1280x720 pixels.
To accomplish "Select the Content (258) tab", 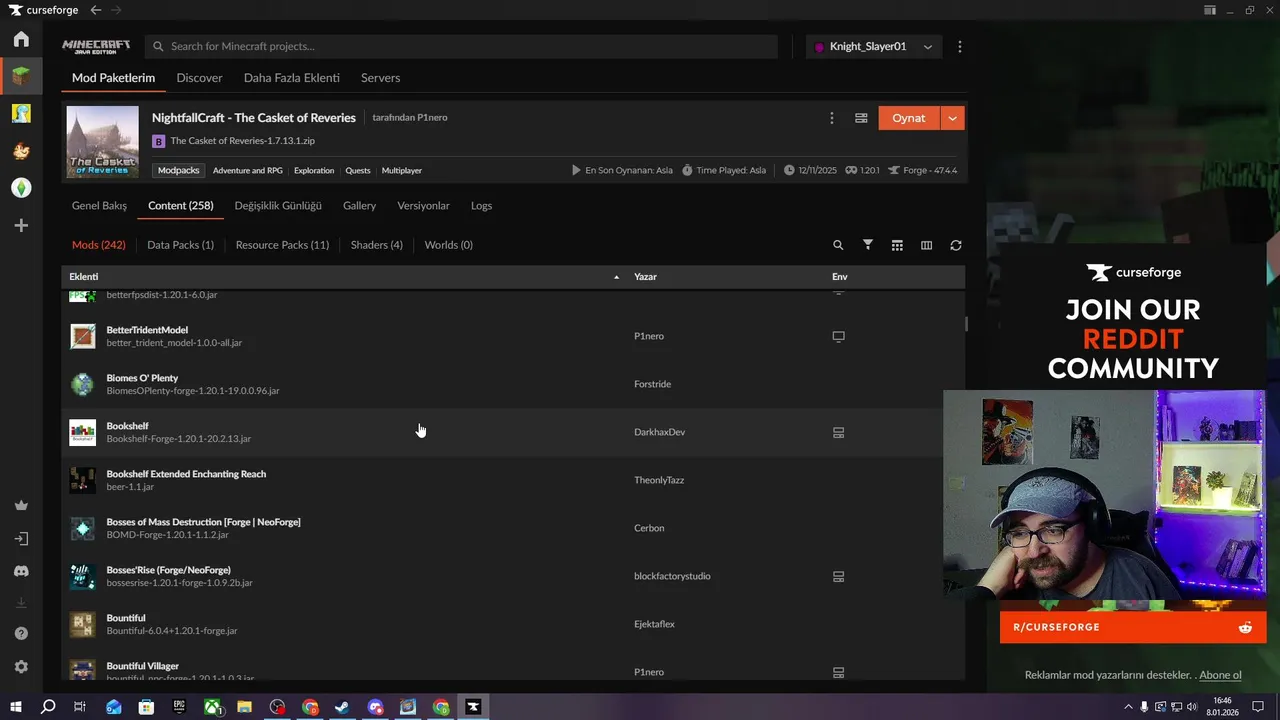I will coord(181,206).
